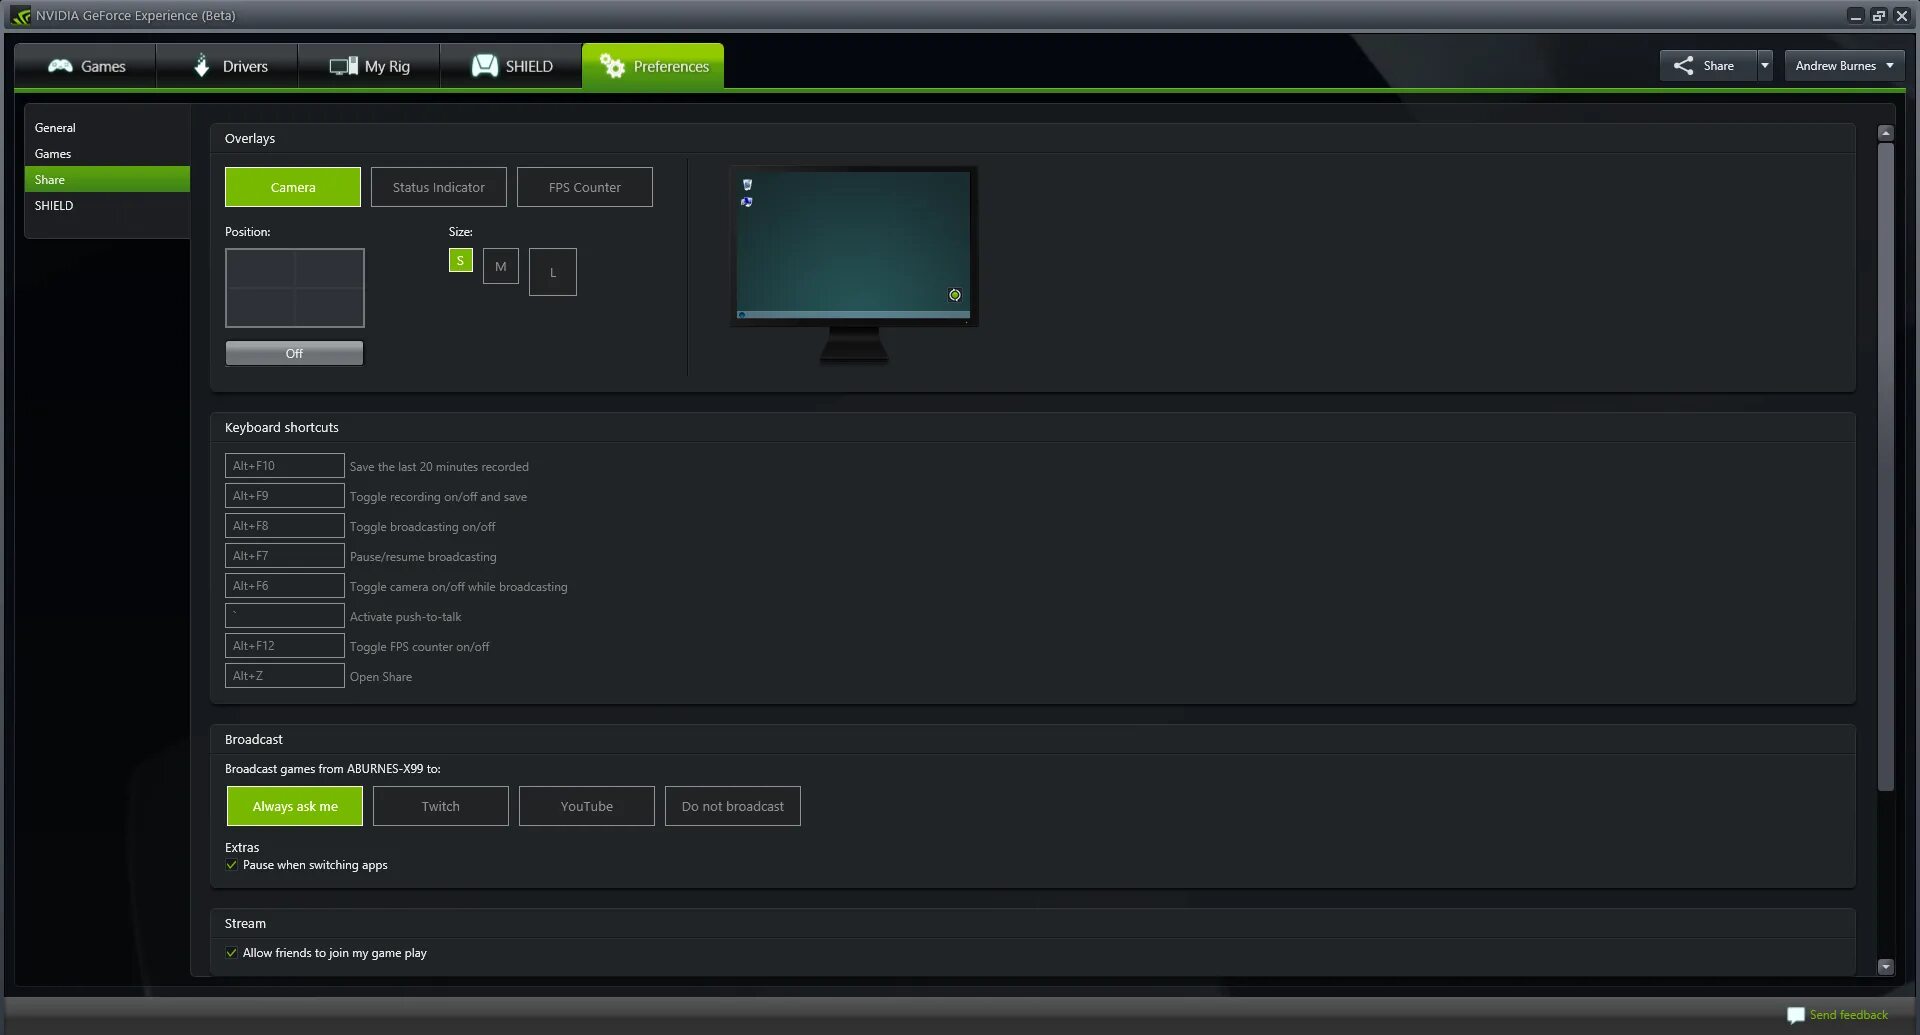The image size is (1920, 1035).
Task: Set overlay size to S
Action: (x=460, y=260)
